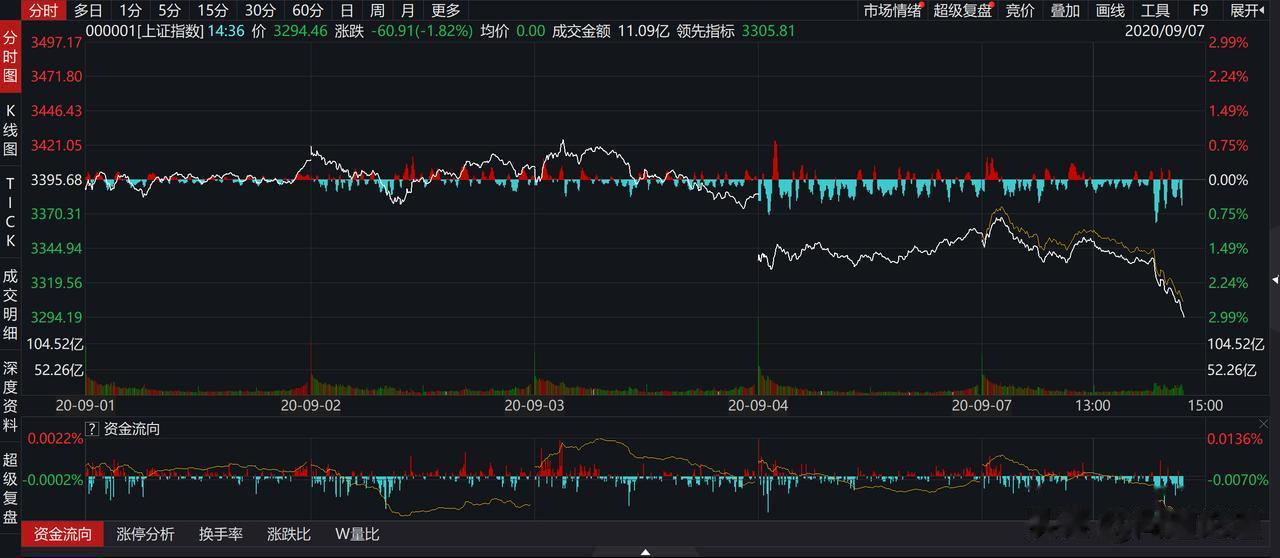
Task: Switch to the W量比 tab
Action: pos(357,534)
